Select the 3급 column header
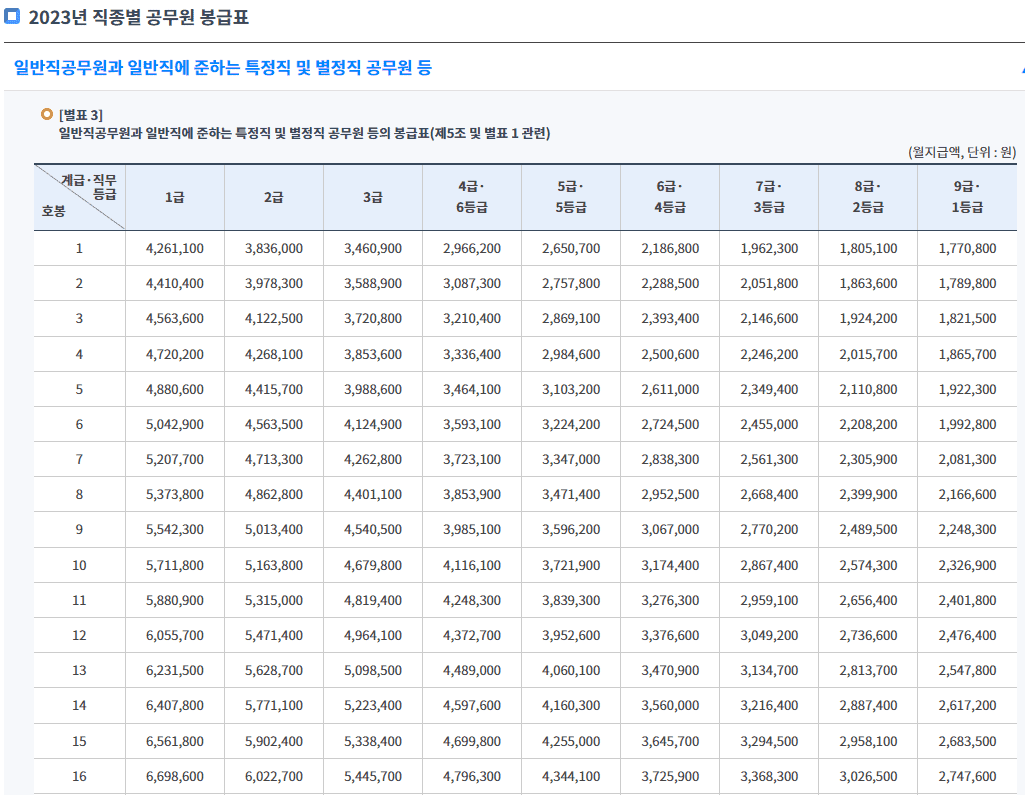This screenshot has height=795, width=1025. pyautogui.click(x=373, y=197)
